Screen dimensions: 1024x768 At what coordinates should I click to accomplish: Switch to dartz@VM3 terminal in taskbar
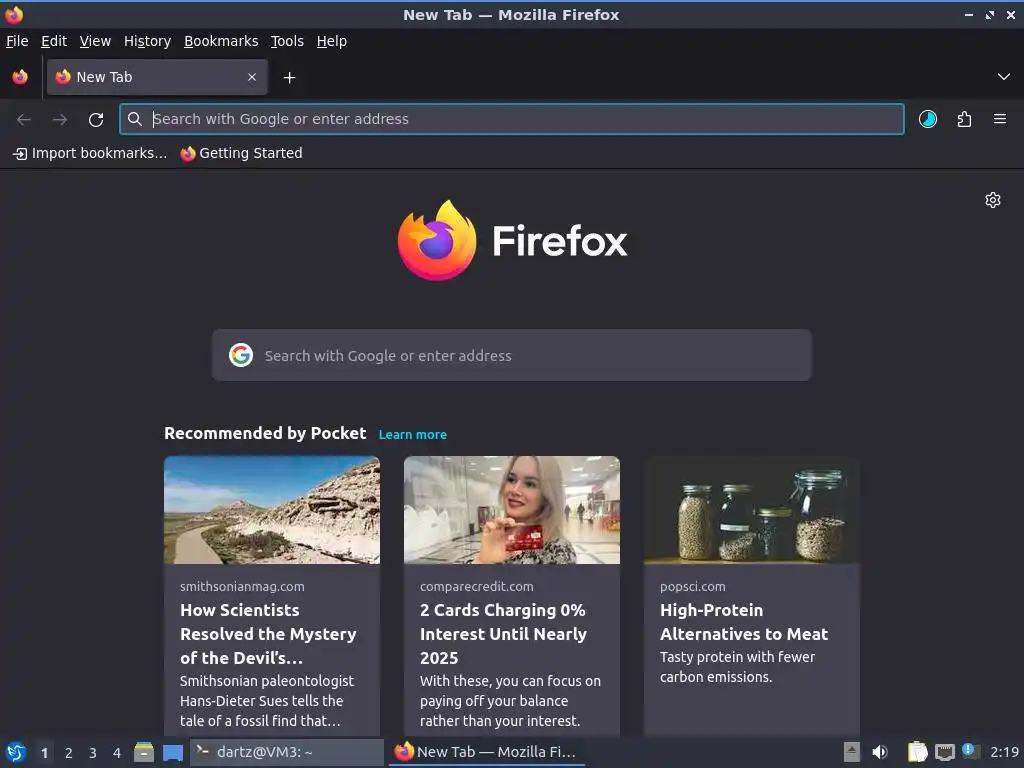click(x=287, y=752)
